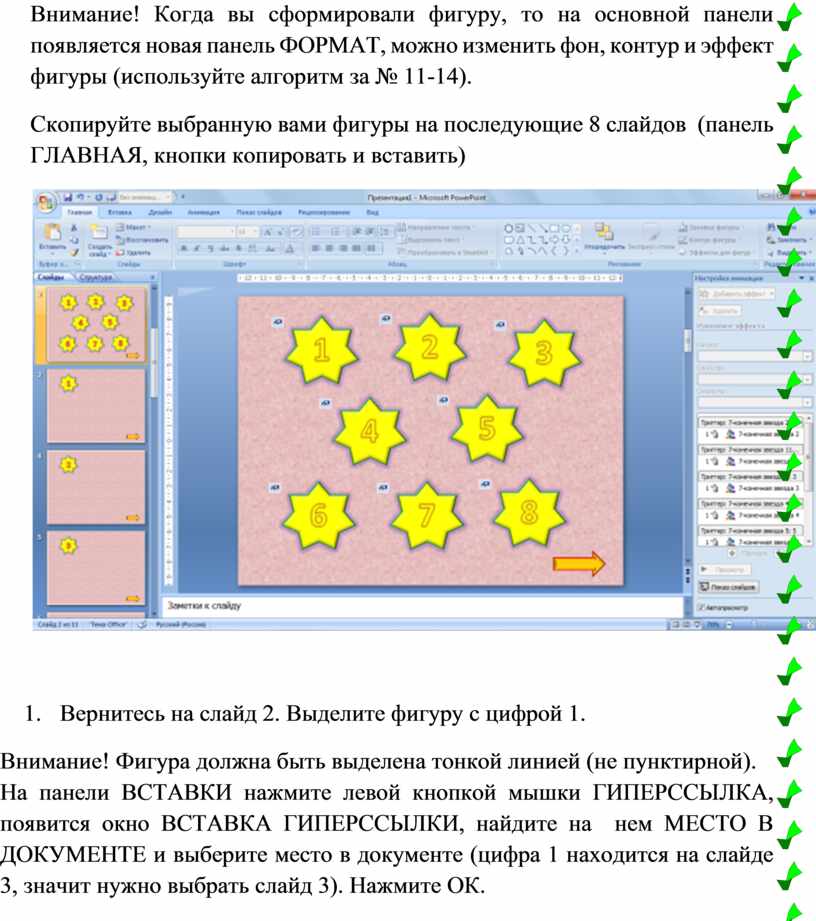This screenshot has width=816, height=921.
Task: Click the Просмотр preview button in pane
Action: [726, 569]
